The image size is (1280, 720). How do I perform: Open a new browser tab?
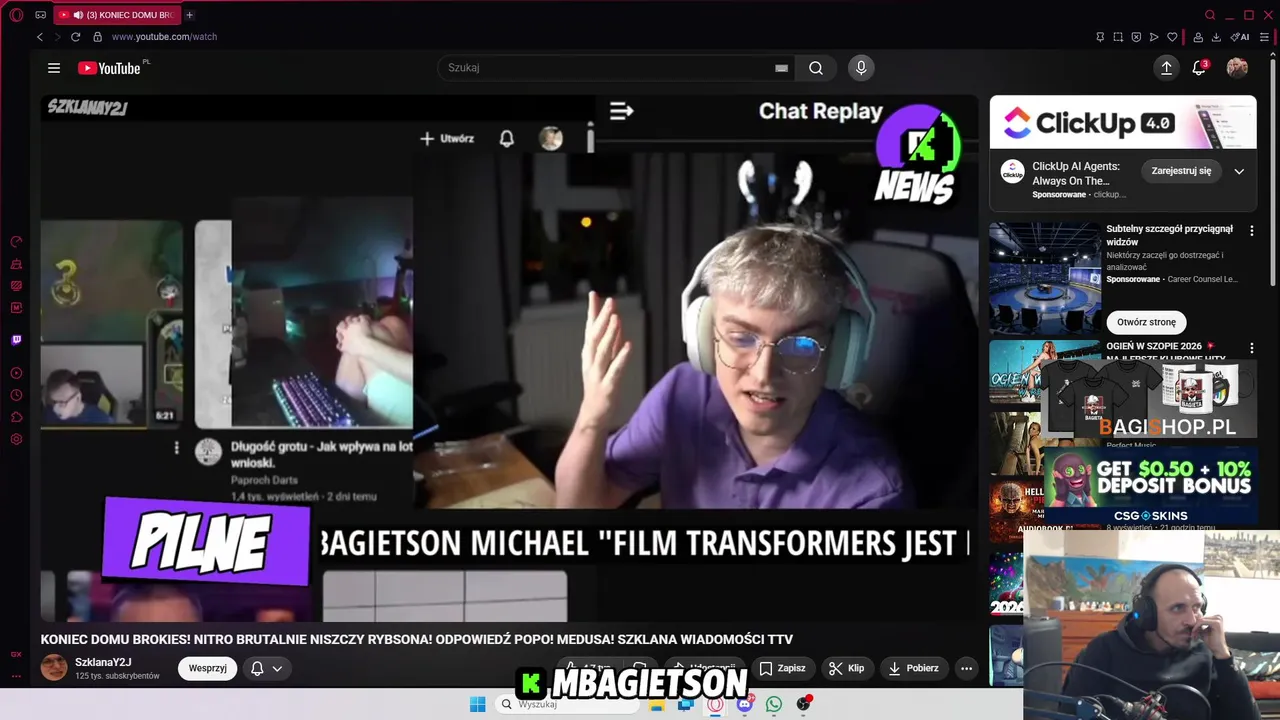(x=189, y=15)
